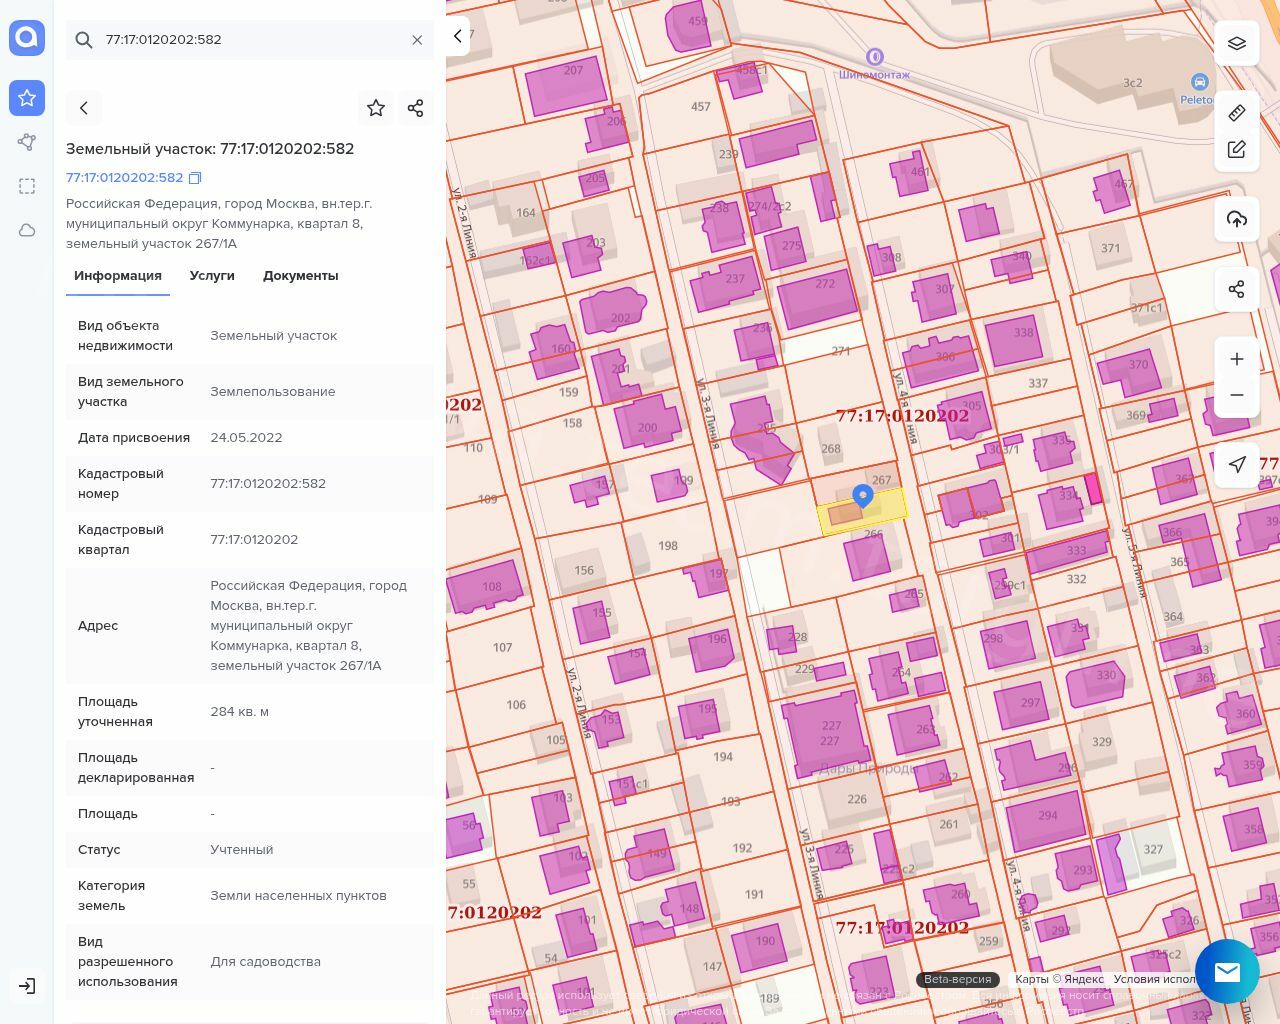Add parcel to favorites with star

(376, 108)
